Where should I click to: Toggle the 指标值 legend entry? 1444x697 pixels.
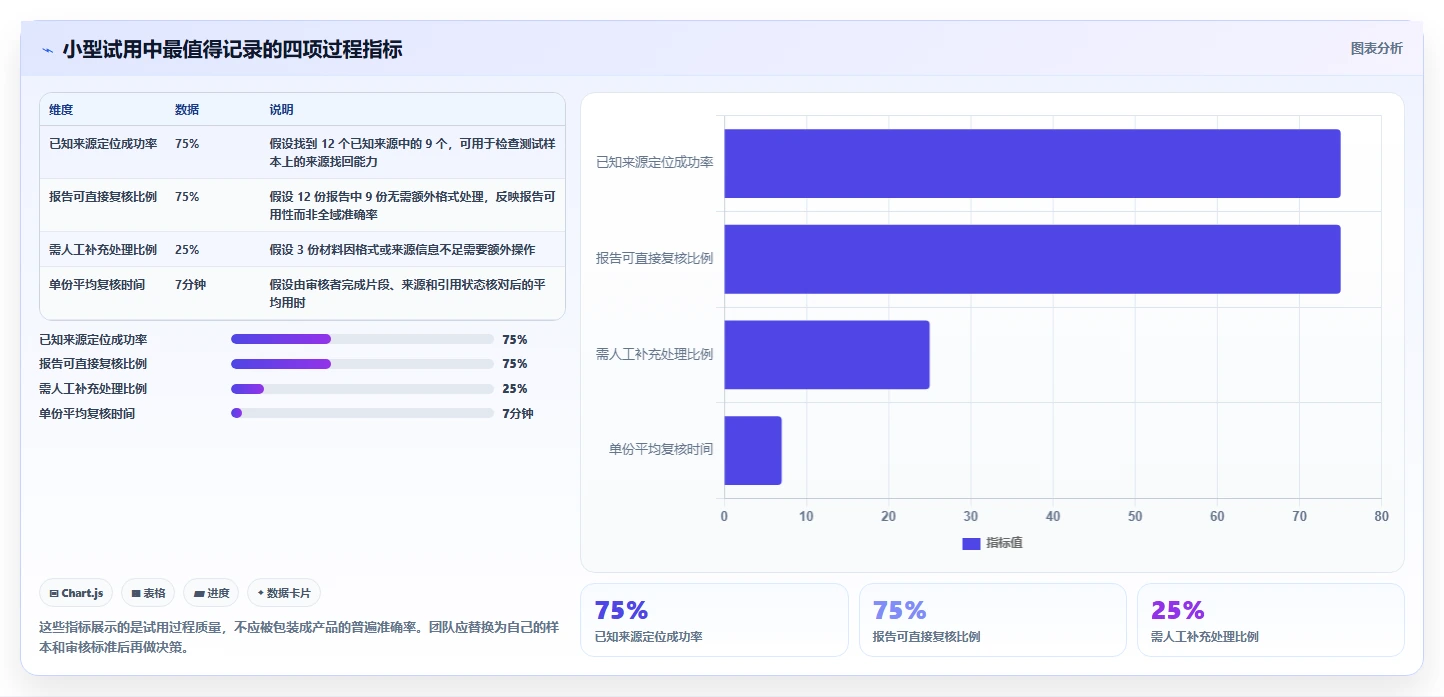[x=992, y=543]
